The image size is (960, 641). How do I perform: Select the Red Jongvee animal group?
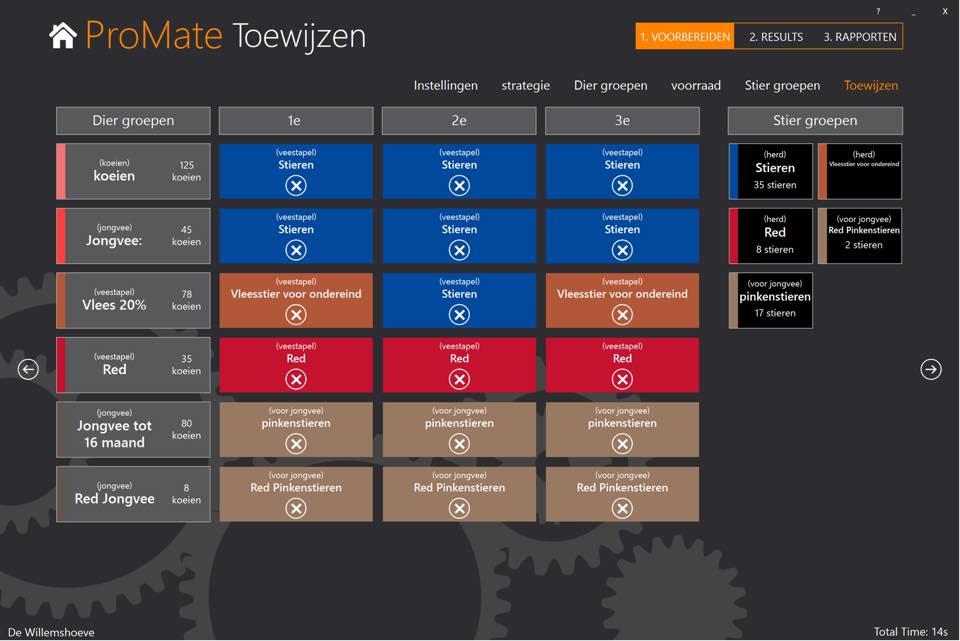[133, 494]
